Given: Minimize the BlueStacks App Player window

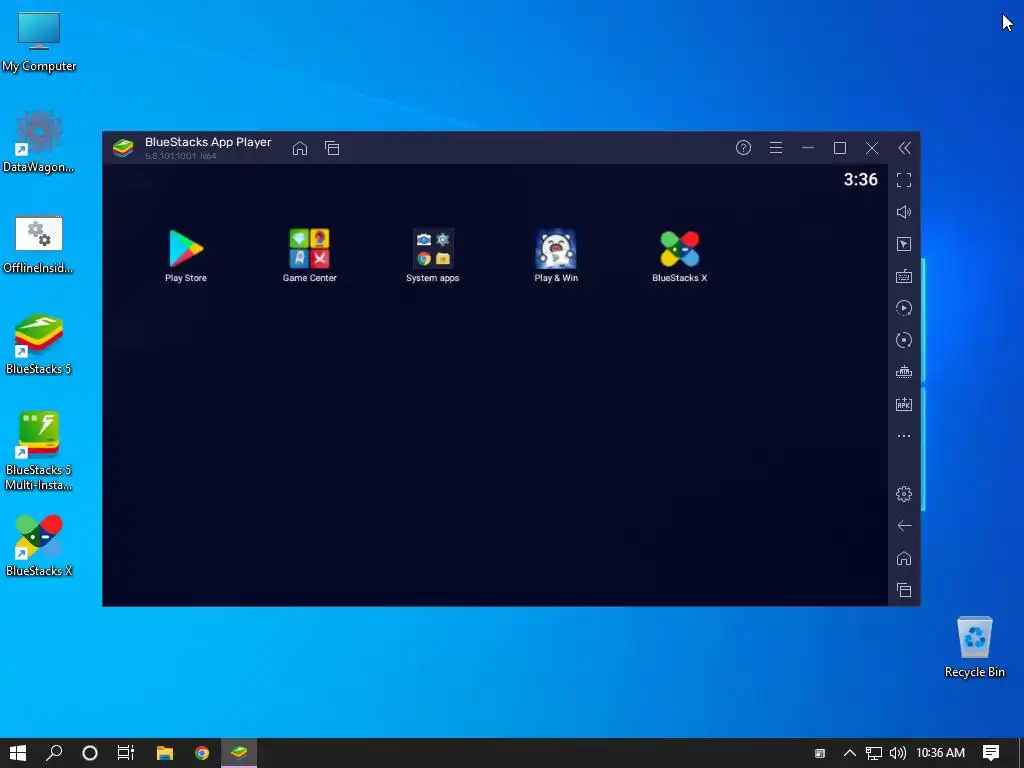Looking at the screenshot, I should click(808, 148).
